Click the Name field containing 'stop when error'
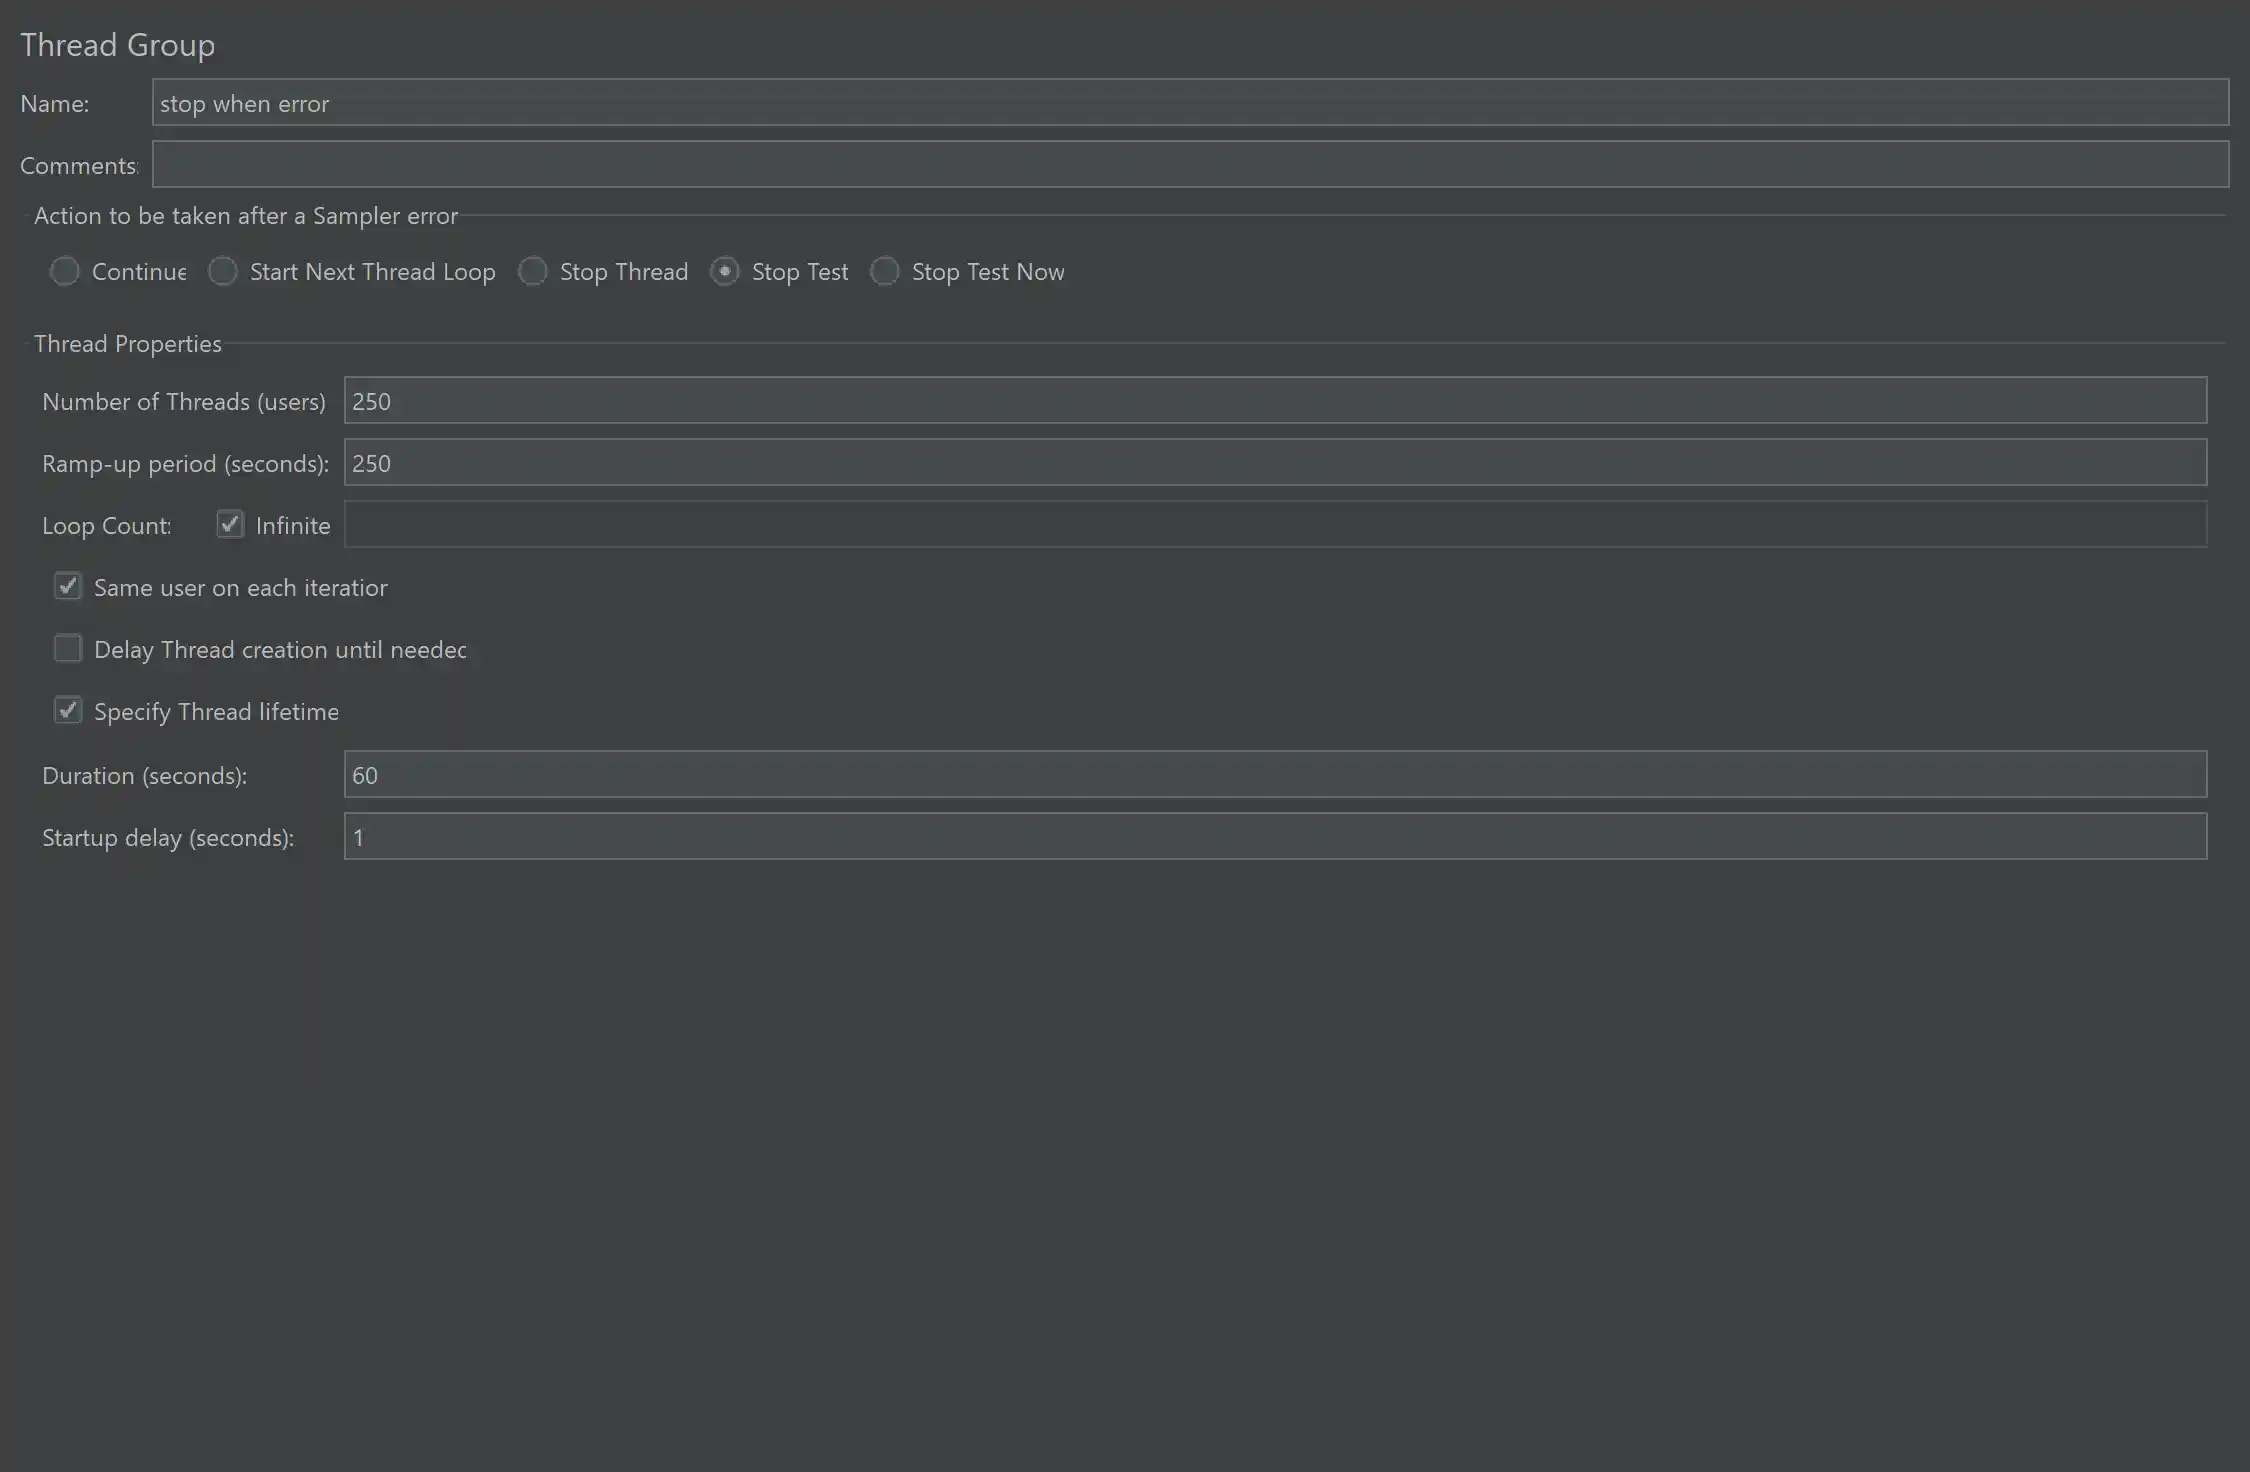Viewport: 2250px width, 1472px height. point(1190,103)
